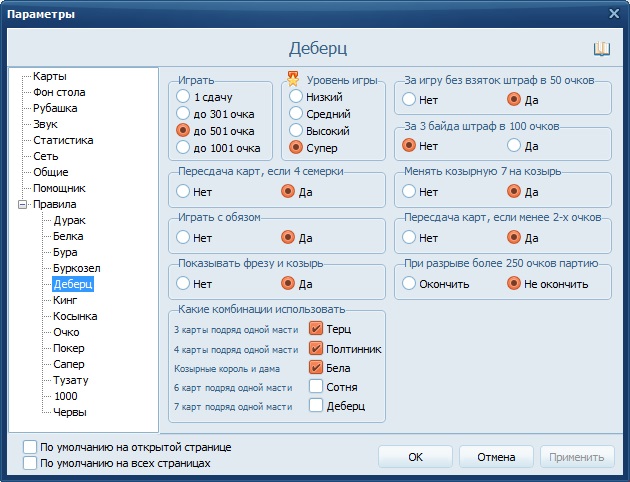Enable the Сотня combination checkbox
The width and height of the screenshot is (630, 482).
[x=316, y=386]
